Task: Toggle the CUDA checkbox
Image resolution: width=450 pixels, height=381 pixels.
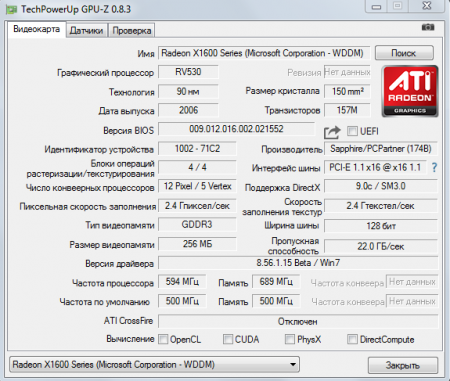Action: pos(228,339)
